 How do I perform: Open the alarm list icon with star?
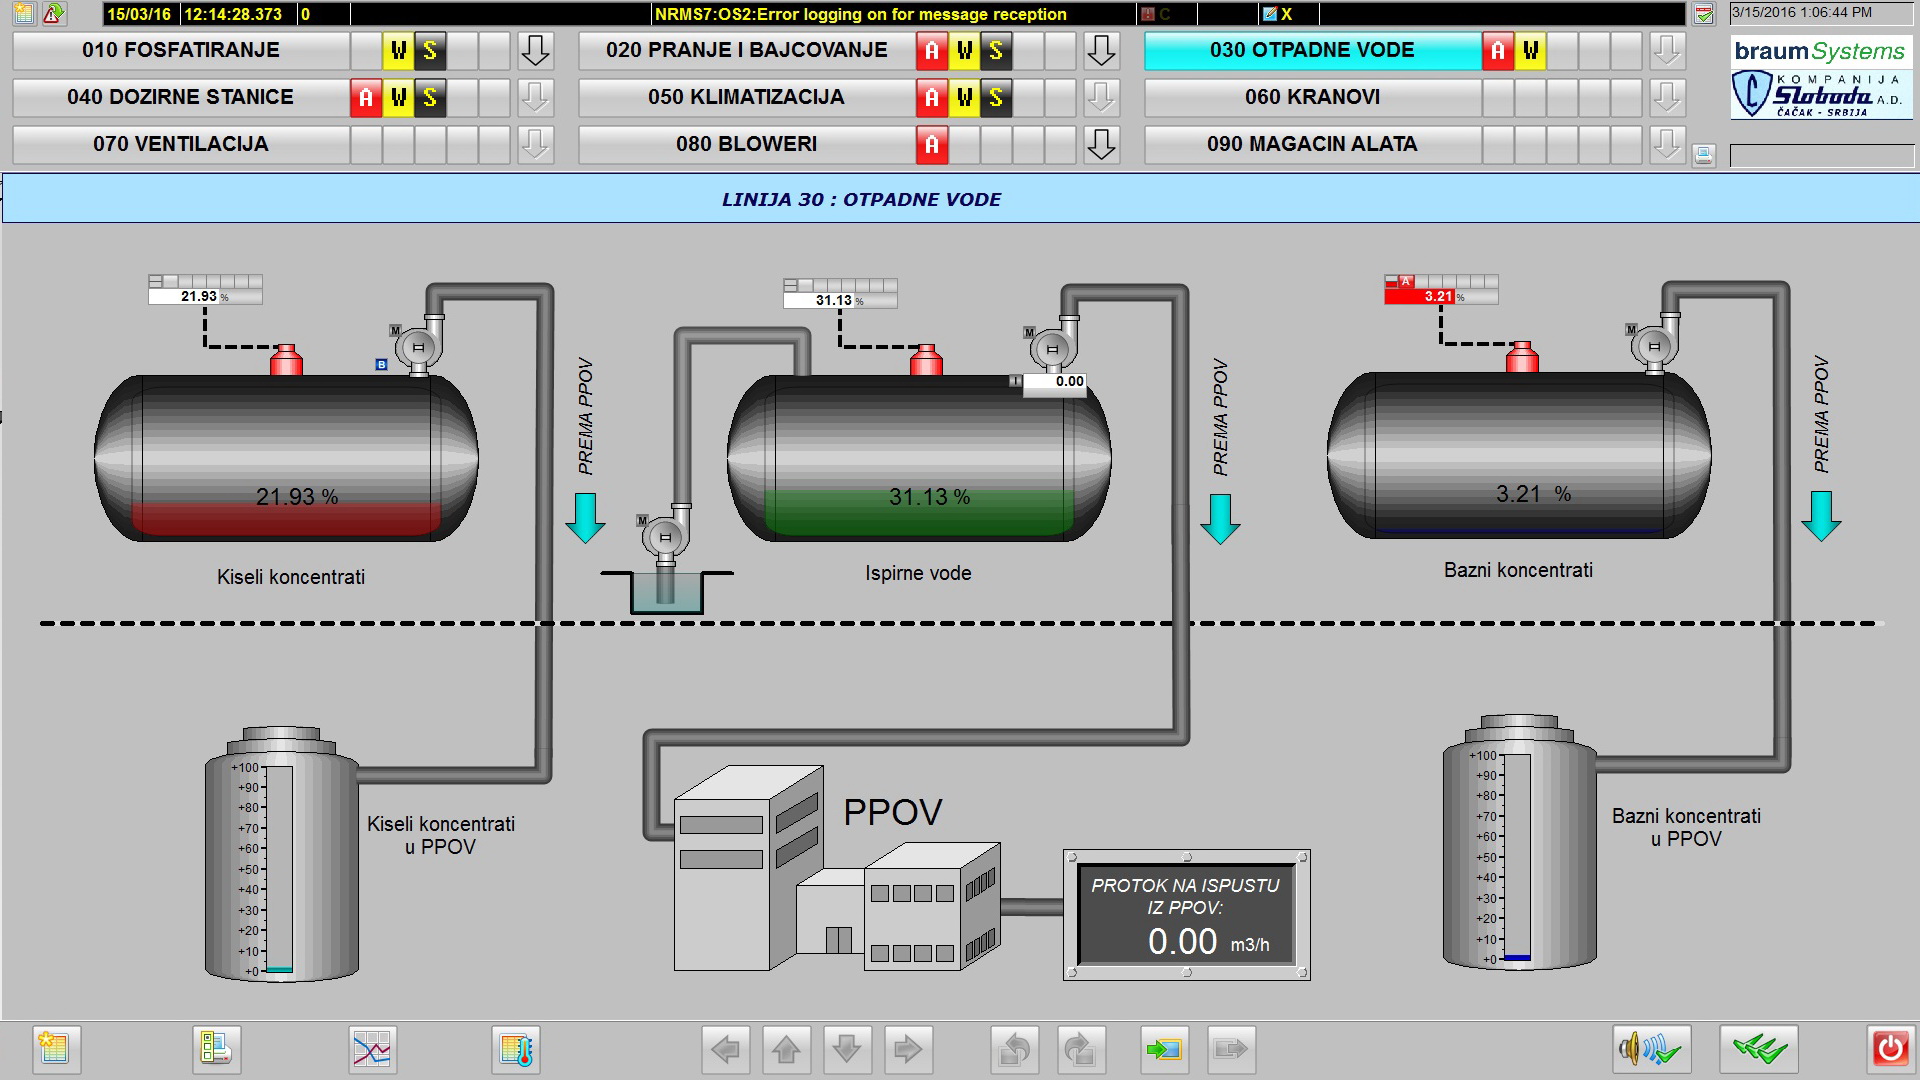point(56,1049)
